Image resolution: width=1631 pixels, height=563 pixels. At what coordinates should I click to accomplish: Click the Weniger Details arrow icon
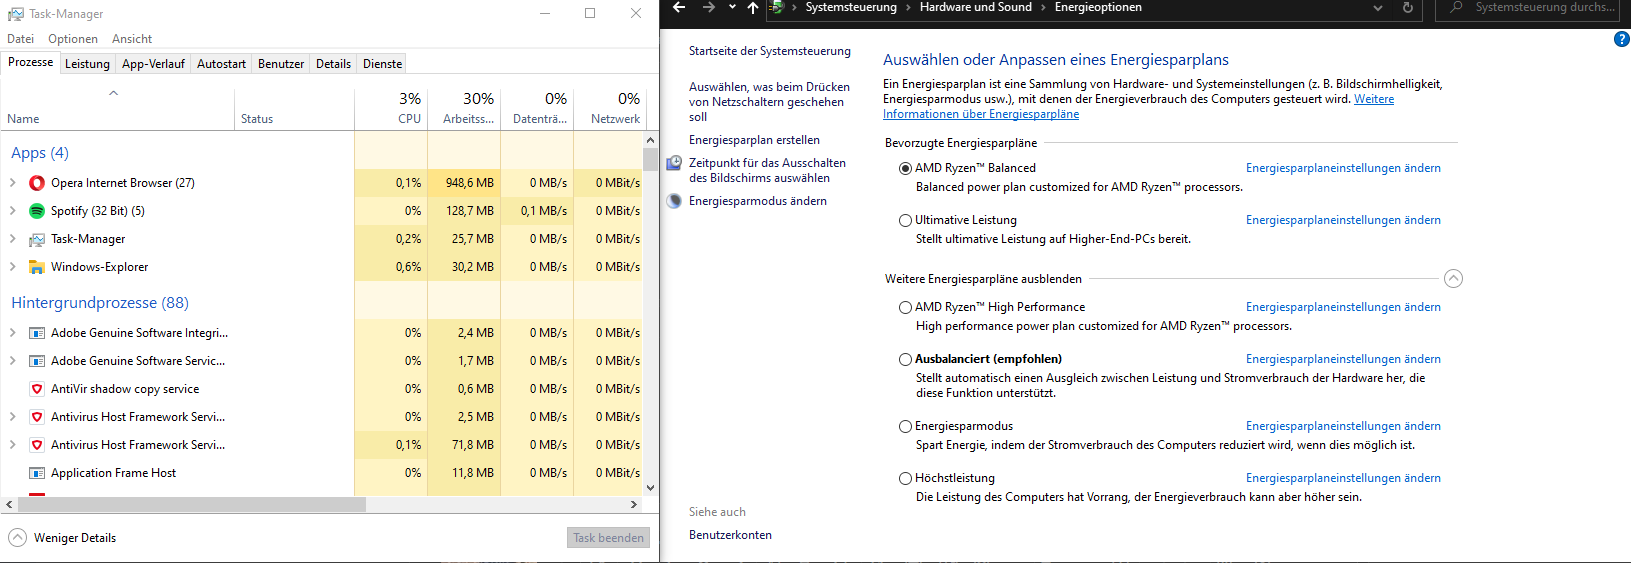tap(18, 538)
